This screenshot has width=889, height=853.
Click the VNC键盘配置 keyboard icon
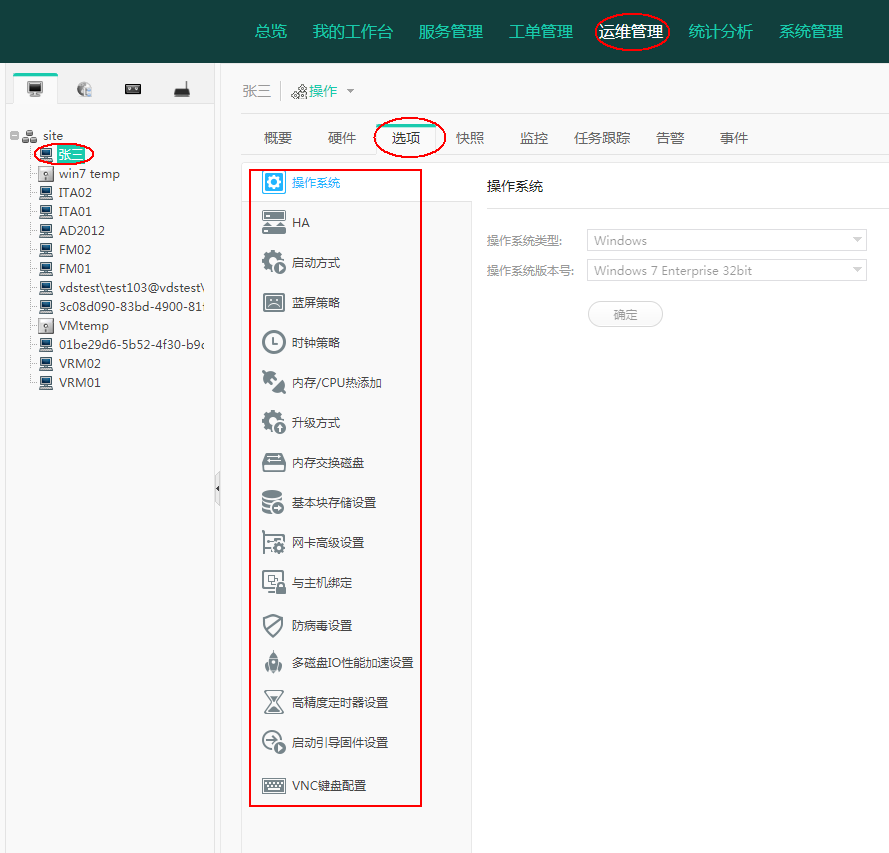[274, 786]
